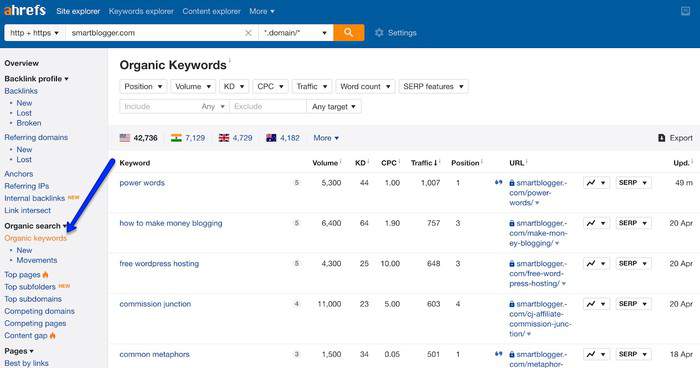Click the top-right notification icon
Viewport: 700px width, 368px height.
pyautogui.click(x=685, y=11)
